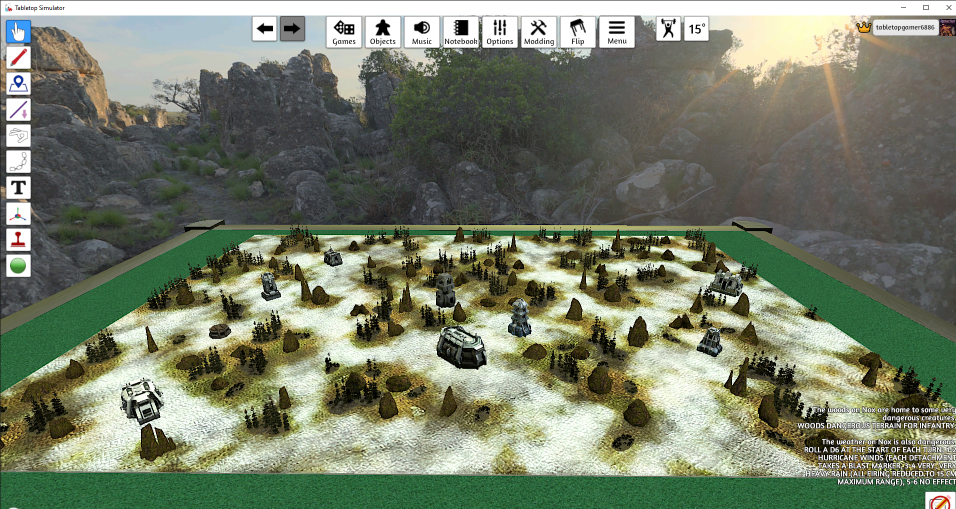Click the crossed-out icon at bottom-right corner

[x=940, y=501]
